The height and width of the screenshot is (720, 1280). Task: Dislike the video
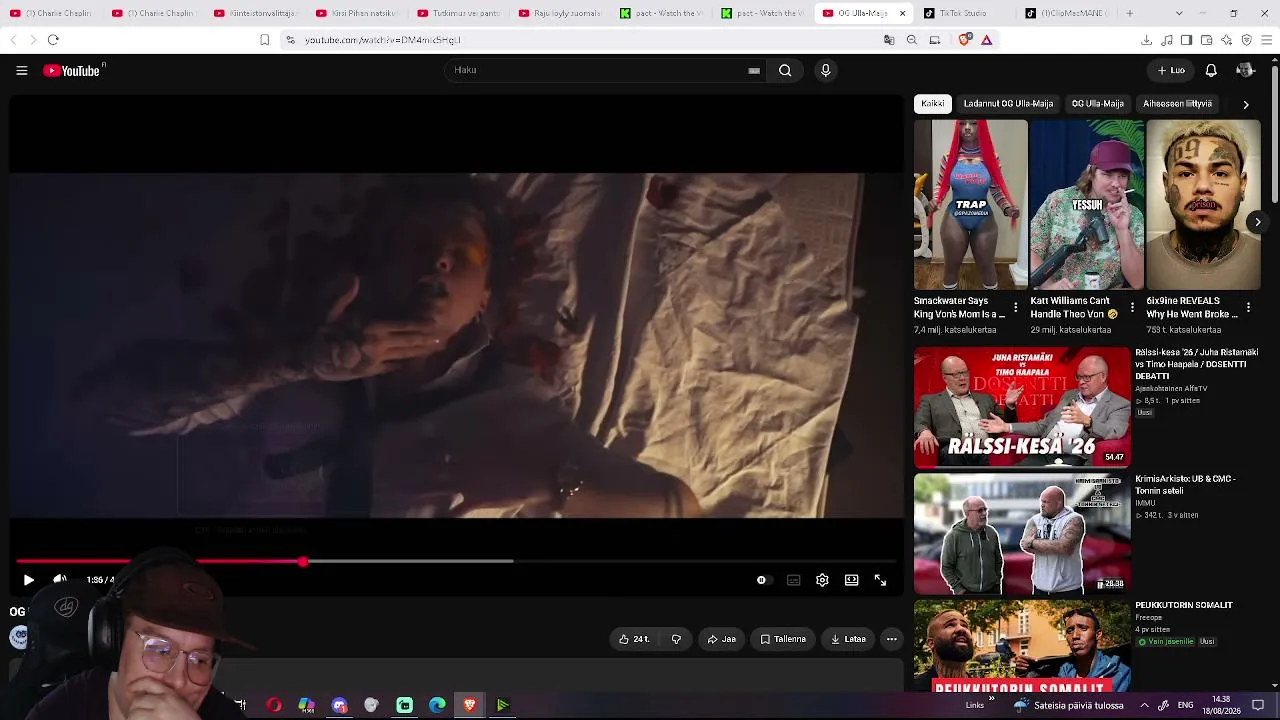pos(676,639)
